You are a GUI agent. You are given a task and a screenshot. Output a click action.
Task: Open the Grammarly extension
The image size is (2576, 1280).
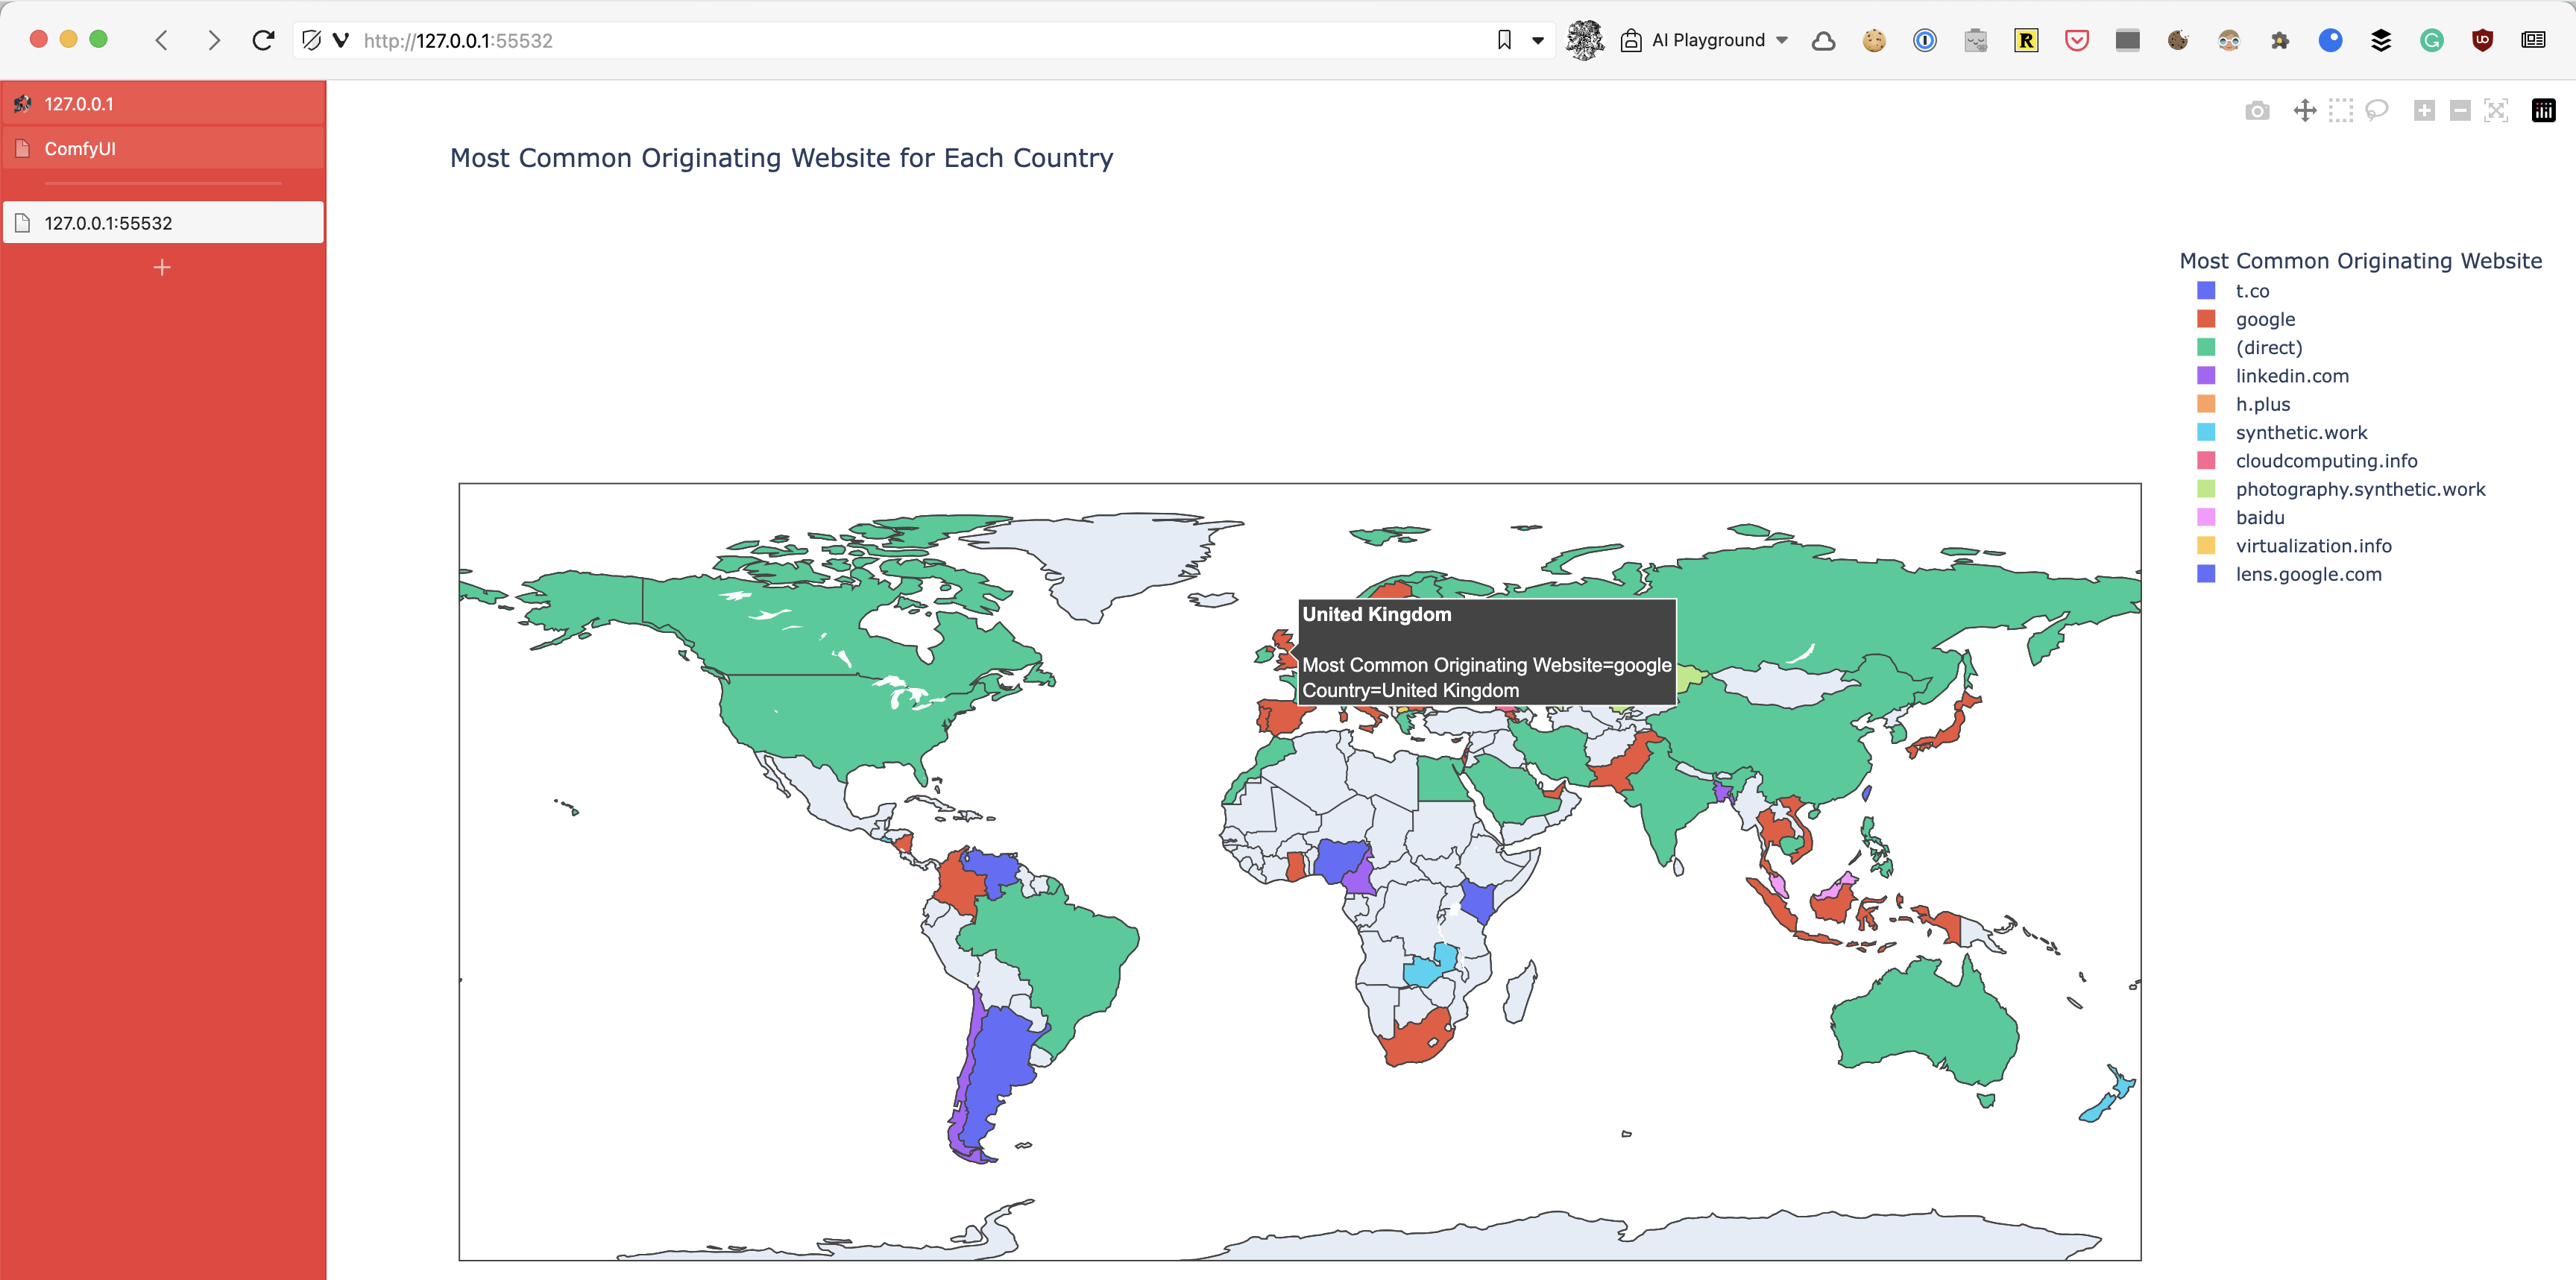click(2431, 40)
